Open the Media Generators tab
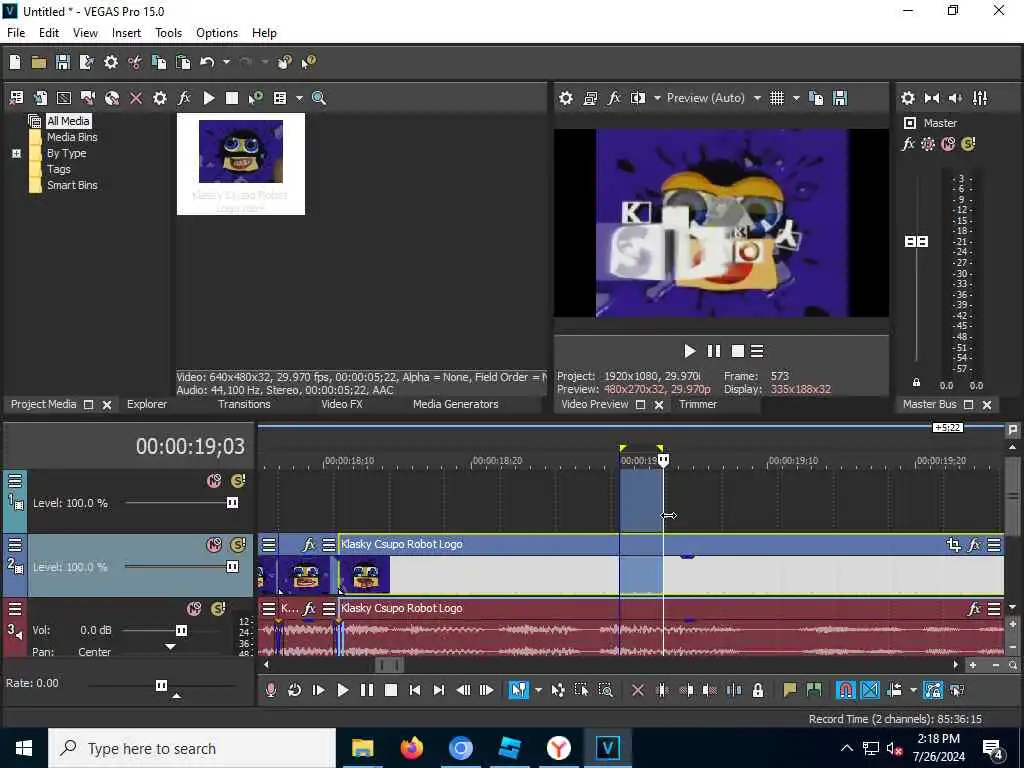Viewport: 1024px width, 768px height. tap(455, 404)
